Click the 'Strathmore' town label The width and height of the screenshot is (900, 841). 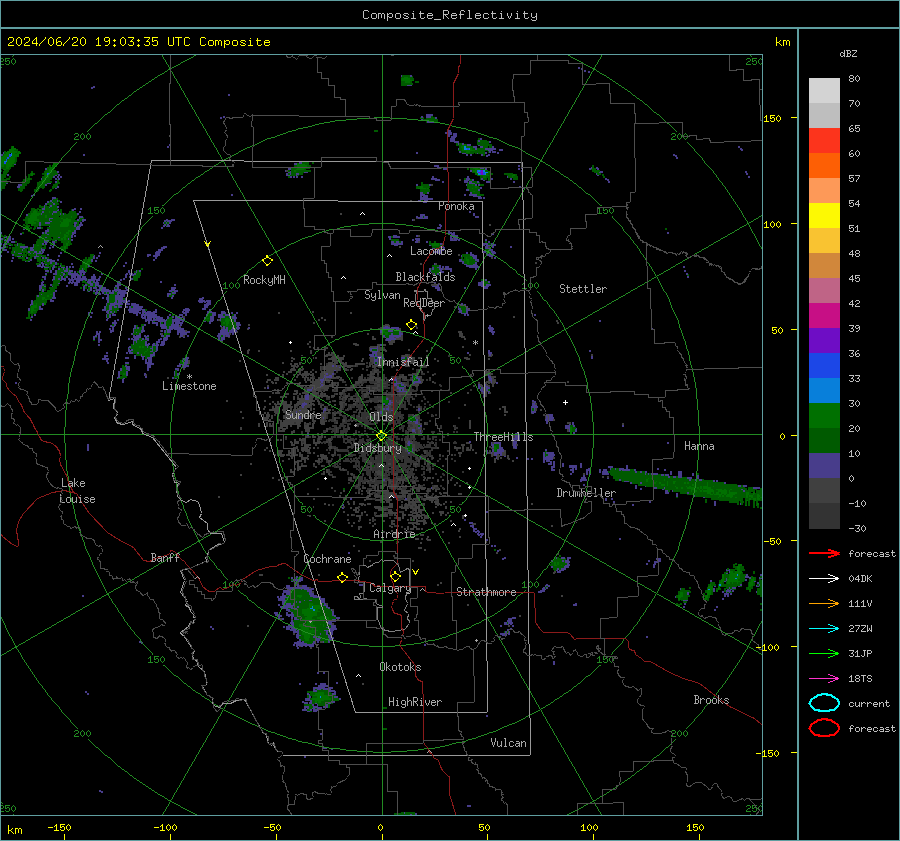tap(486, 592)
